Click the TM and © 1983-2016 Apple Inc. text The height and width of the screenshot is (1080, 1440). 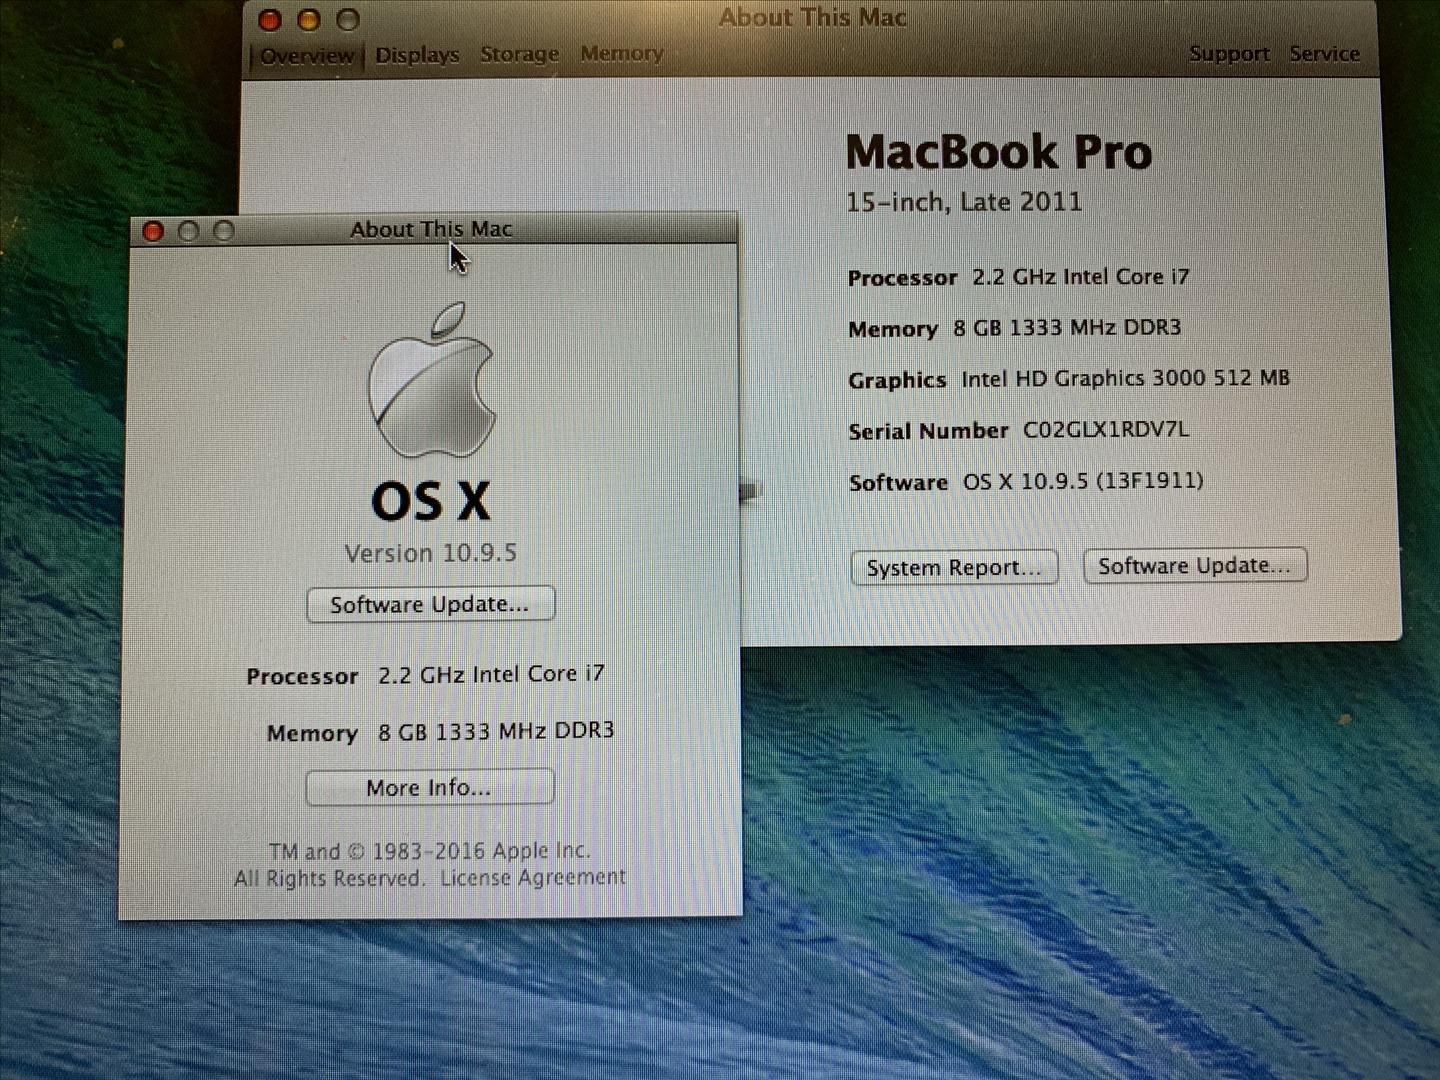click(430, 851)
